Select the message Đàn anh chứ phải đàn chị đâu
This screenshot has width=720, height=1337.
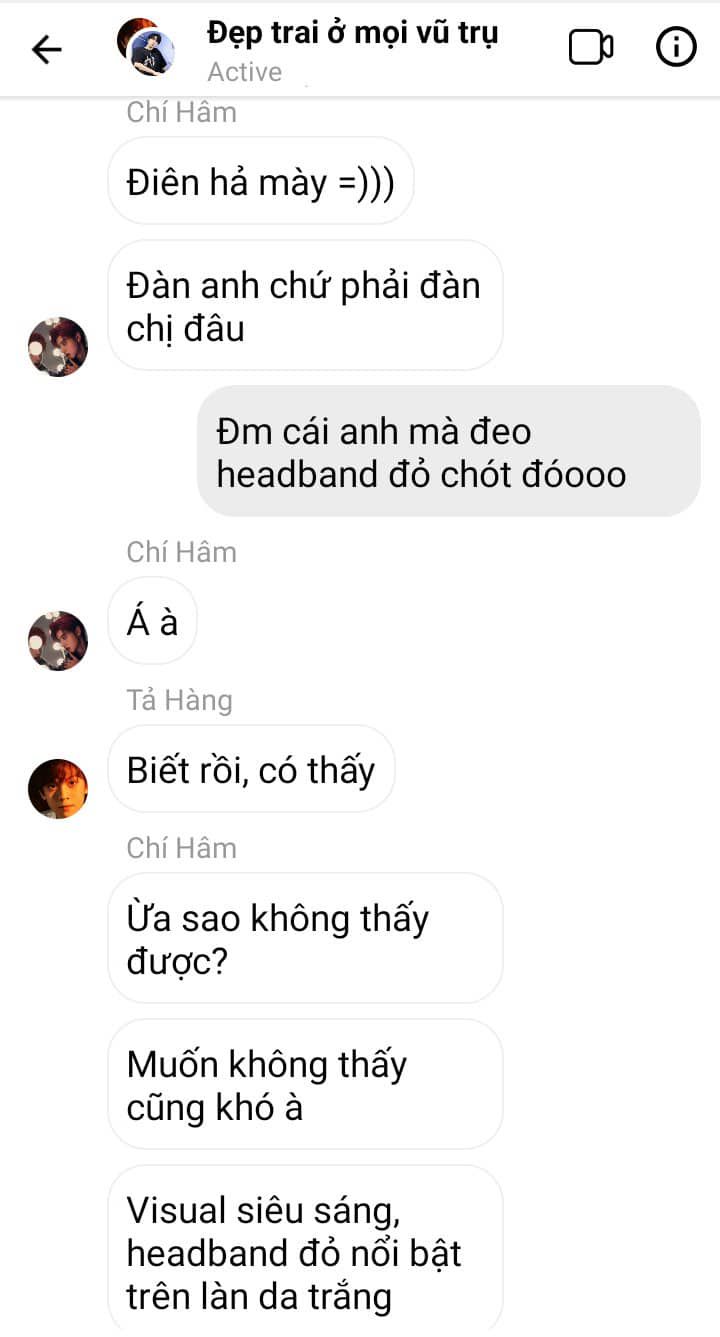point(305,306)
